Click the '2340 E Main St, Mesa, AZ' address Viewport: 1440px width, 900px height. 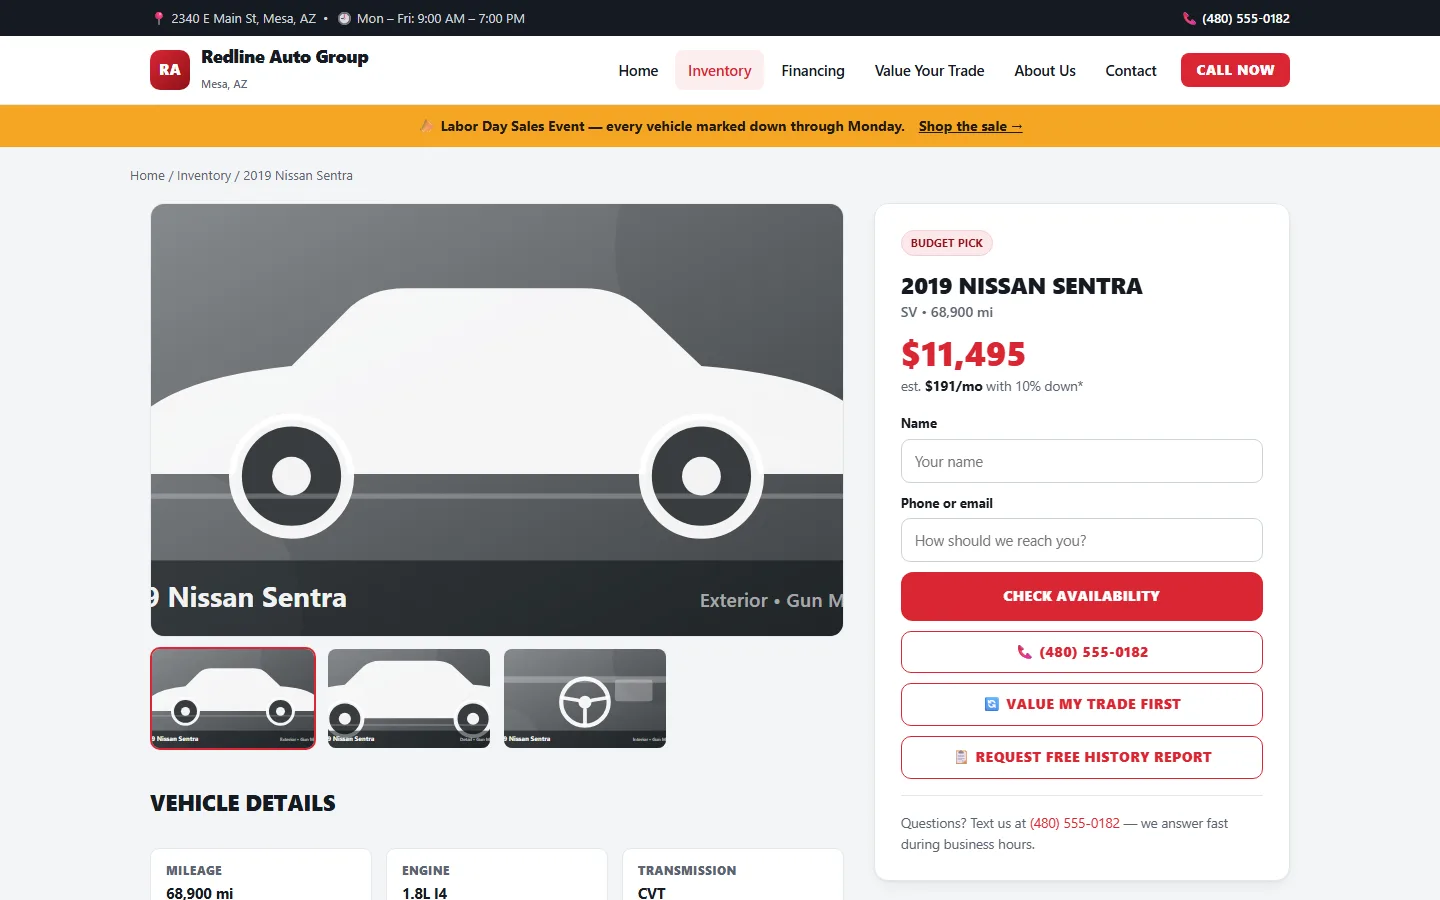point(243,18)
